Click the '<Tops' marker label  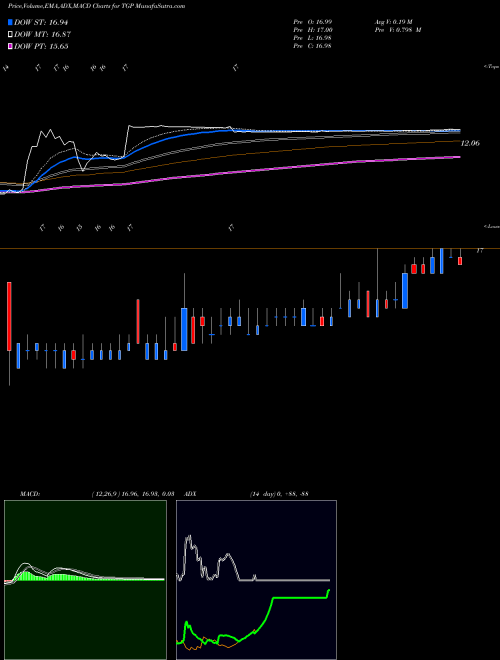pyautogui.click(x=491, y=67)
